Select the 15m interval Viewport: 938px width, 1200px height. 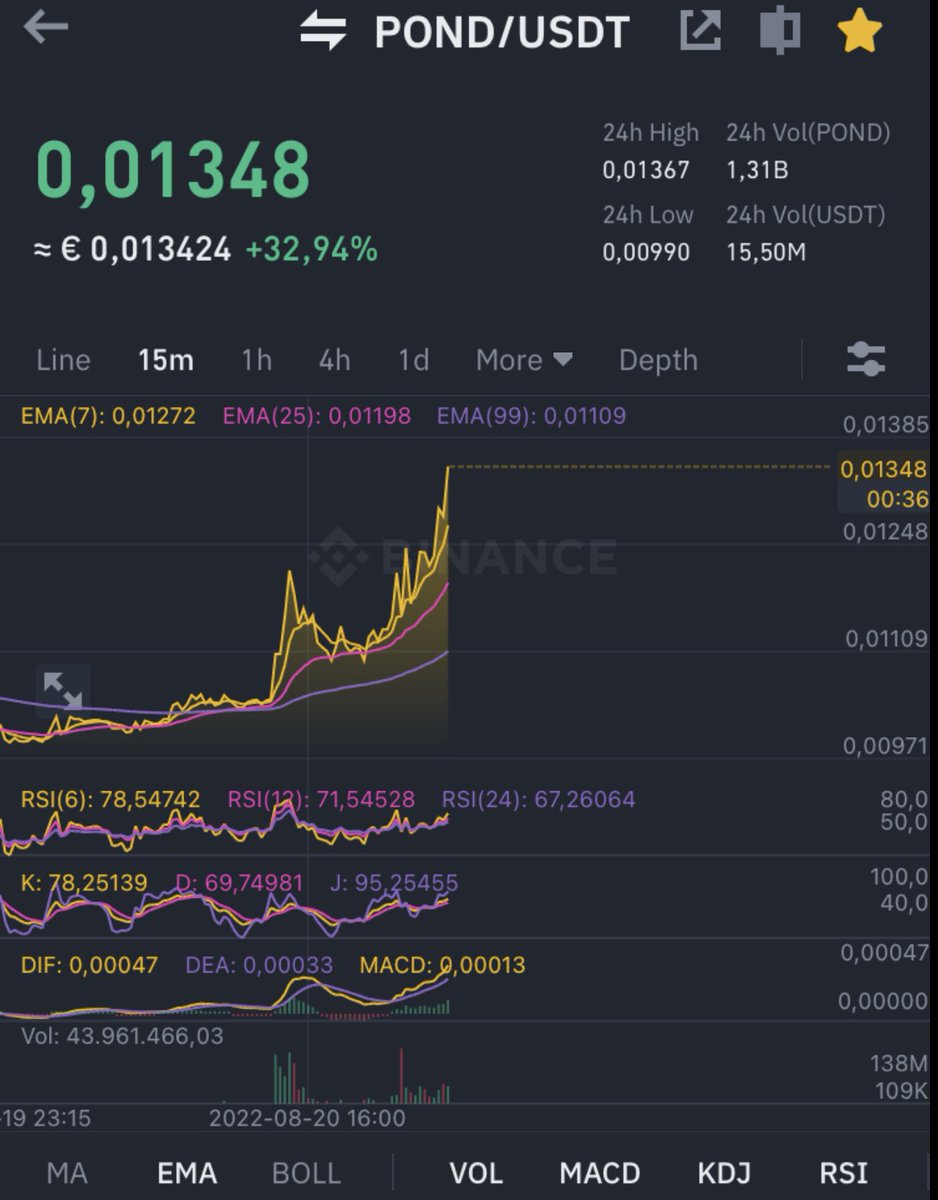coord(166,360)
